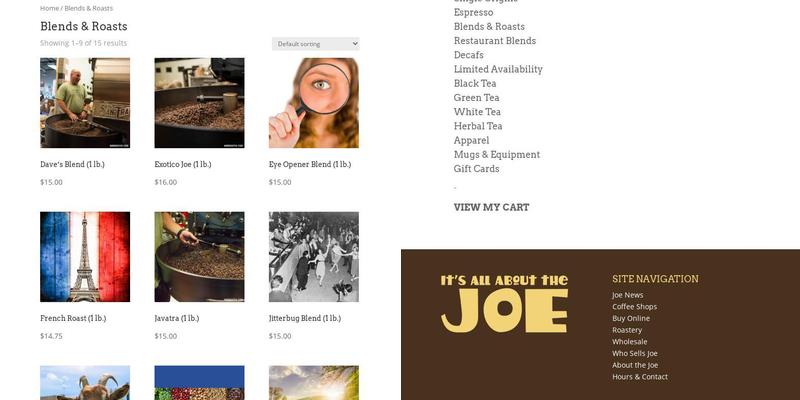Open Wholesale in footer navigation

click(x=630, y=342)
